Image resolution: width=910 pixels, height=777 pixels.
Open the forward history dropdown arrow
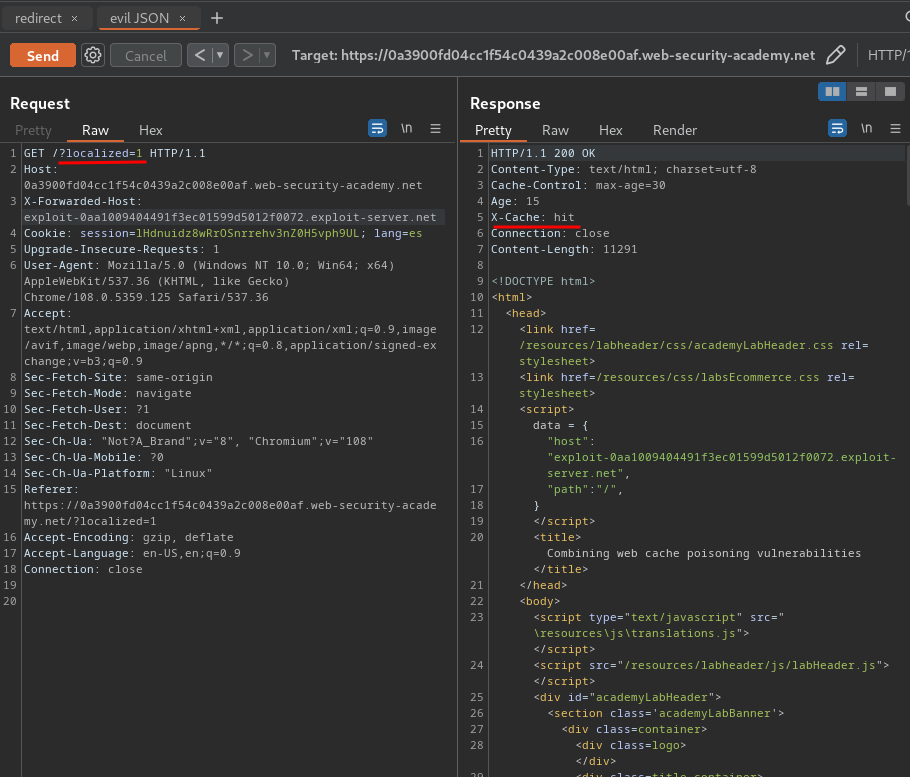coord(267,56)
